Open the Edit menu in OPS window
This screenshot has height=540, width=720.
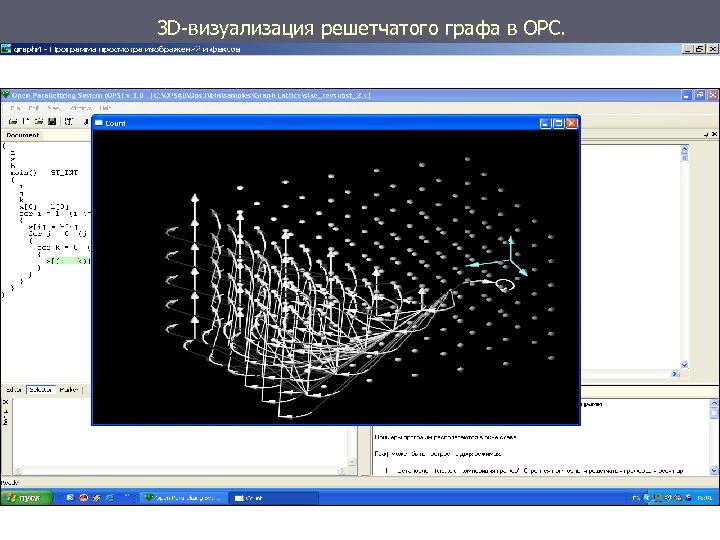pos(34,108)
